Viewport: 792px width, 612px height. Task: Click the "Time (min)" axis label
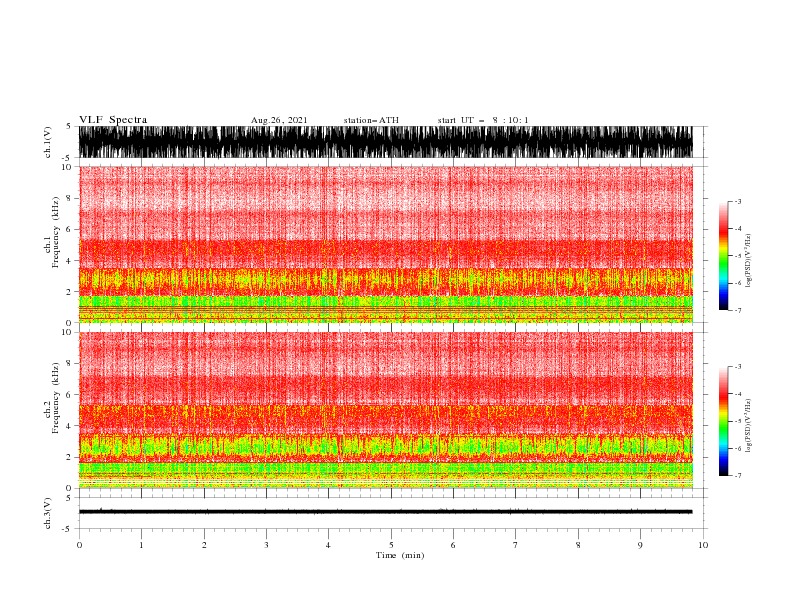(400, 555)
